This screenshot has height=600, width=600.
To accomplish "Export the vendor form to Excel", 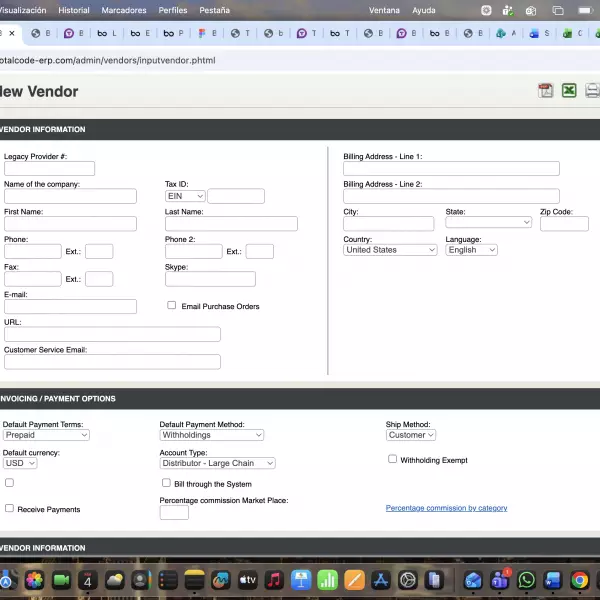I will pyautogui.click(x=569, y=91).
